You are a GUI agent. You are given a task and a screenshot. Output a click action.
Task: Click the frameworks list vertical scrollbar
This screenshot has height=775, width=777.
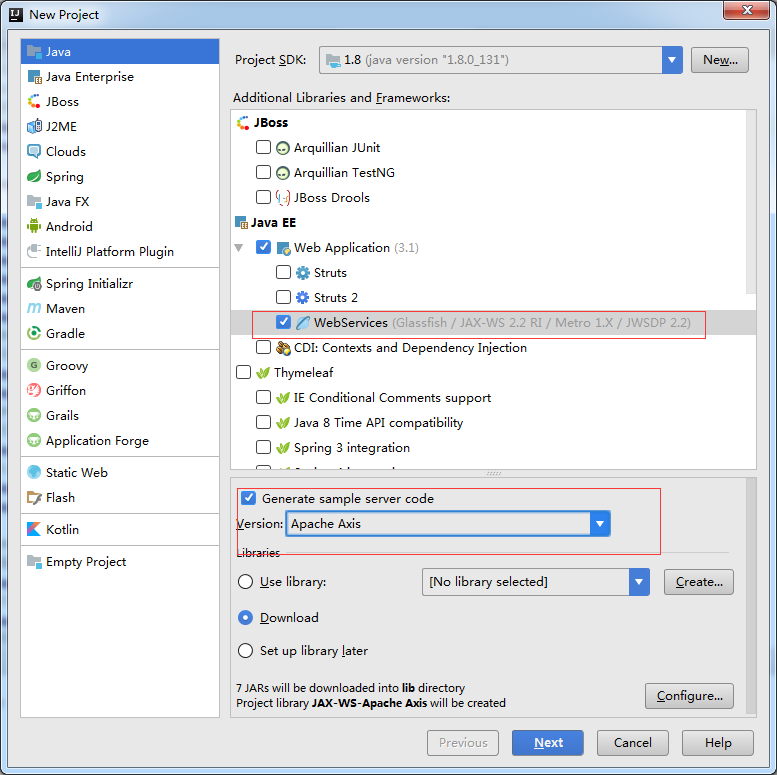751,201
